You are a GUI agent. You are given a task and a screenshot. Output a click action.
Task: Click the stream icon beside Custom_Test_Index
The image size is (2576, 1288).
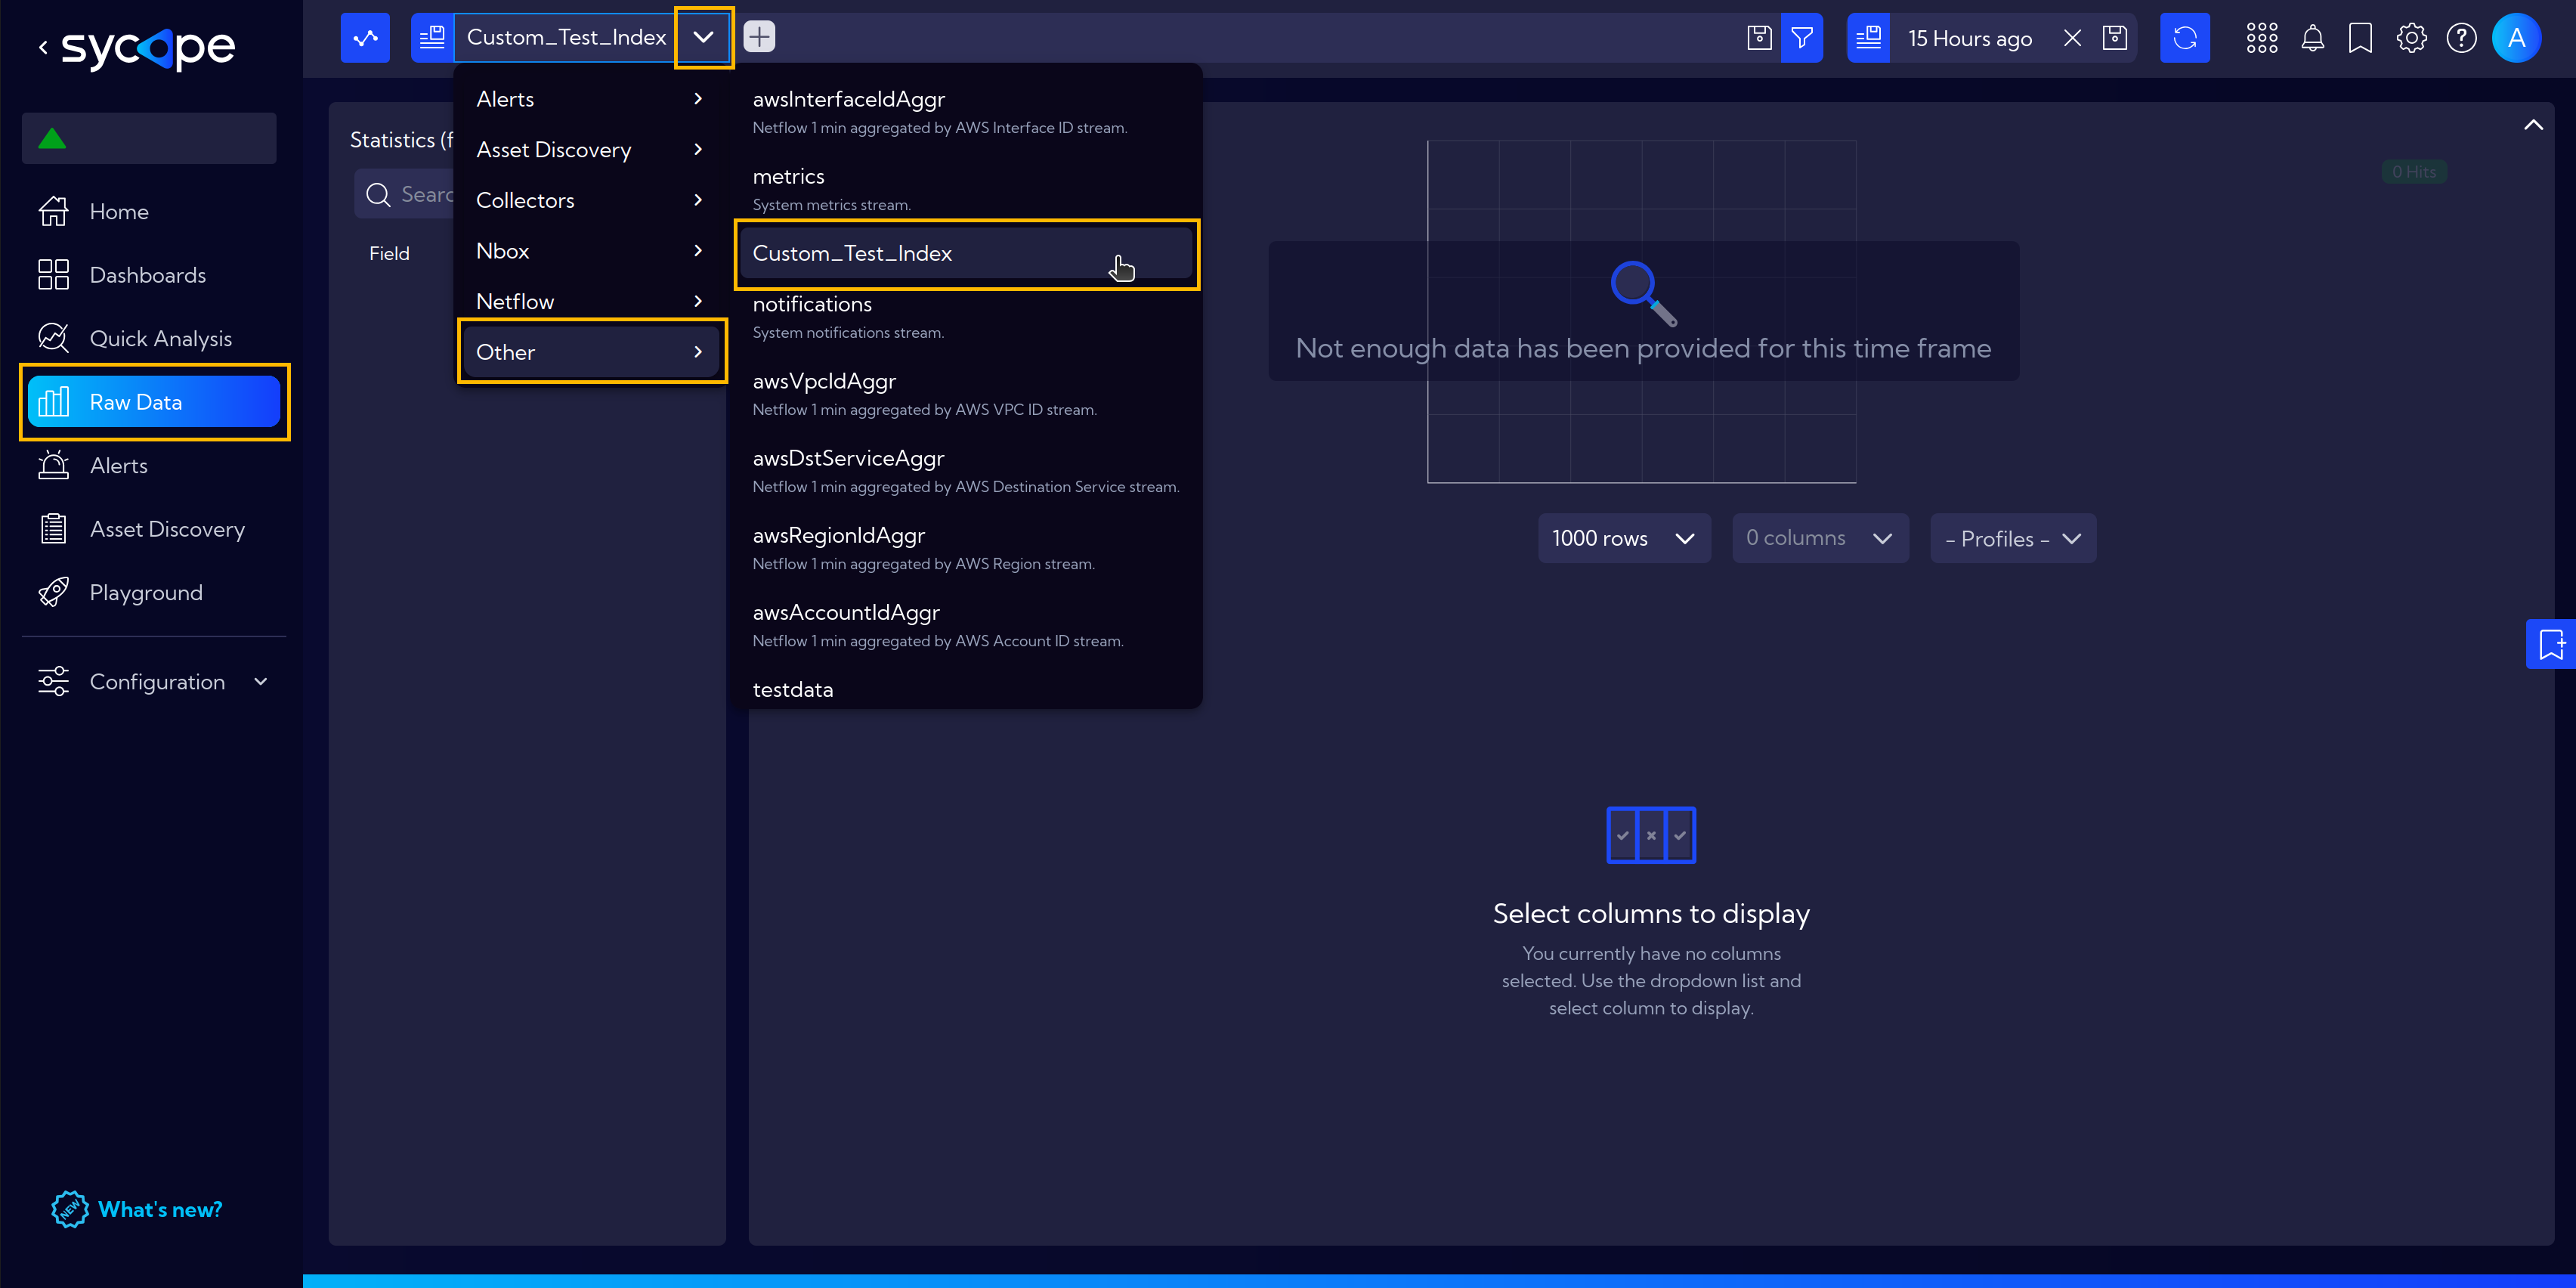point(432,38)
